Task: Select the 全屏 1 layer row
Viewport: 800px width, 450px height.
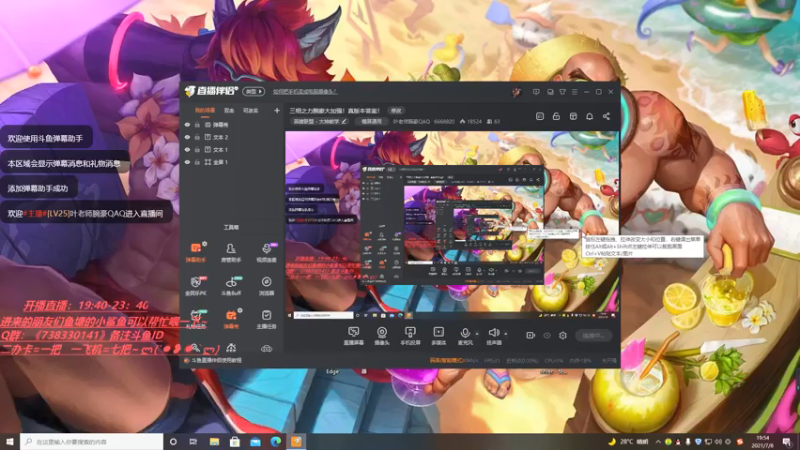Action: point(232,162)
